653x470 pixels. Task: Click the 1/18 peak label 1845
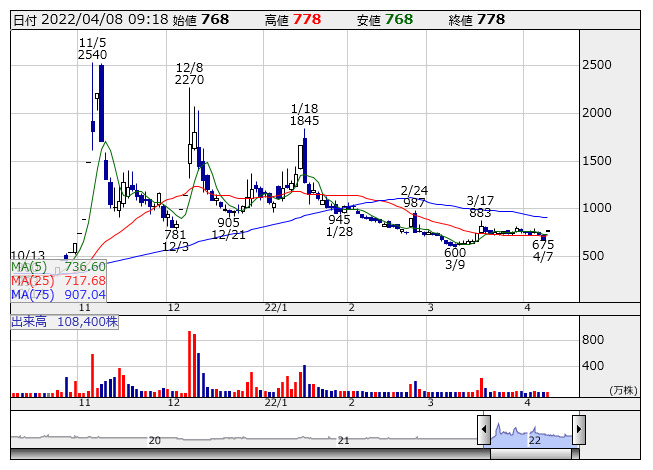point(304,120)
